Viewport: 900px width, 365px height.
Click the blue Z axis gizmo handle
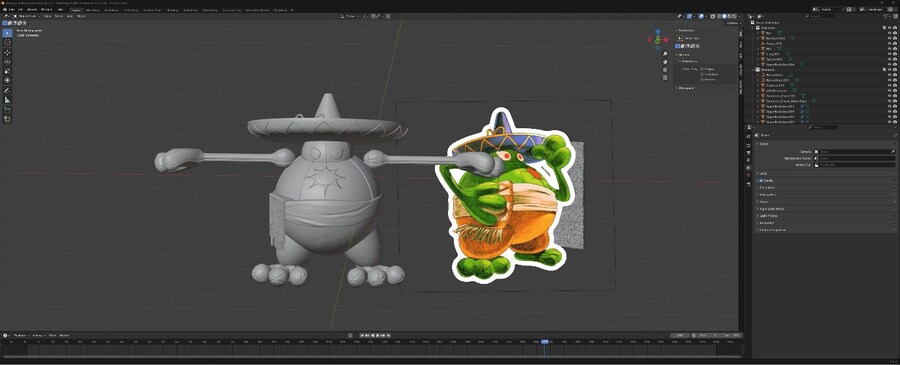tap(658, 33)
